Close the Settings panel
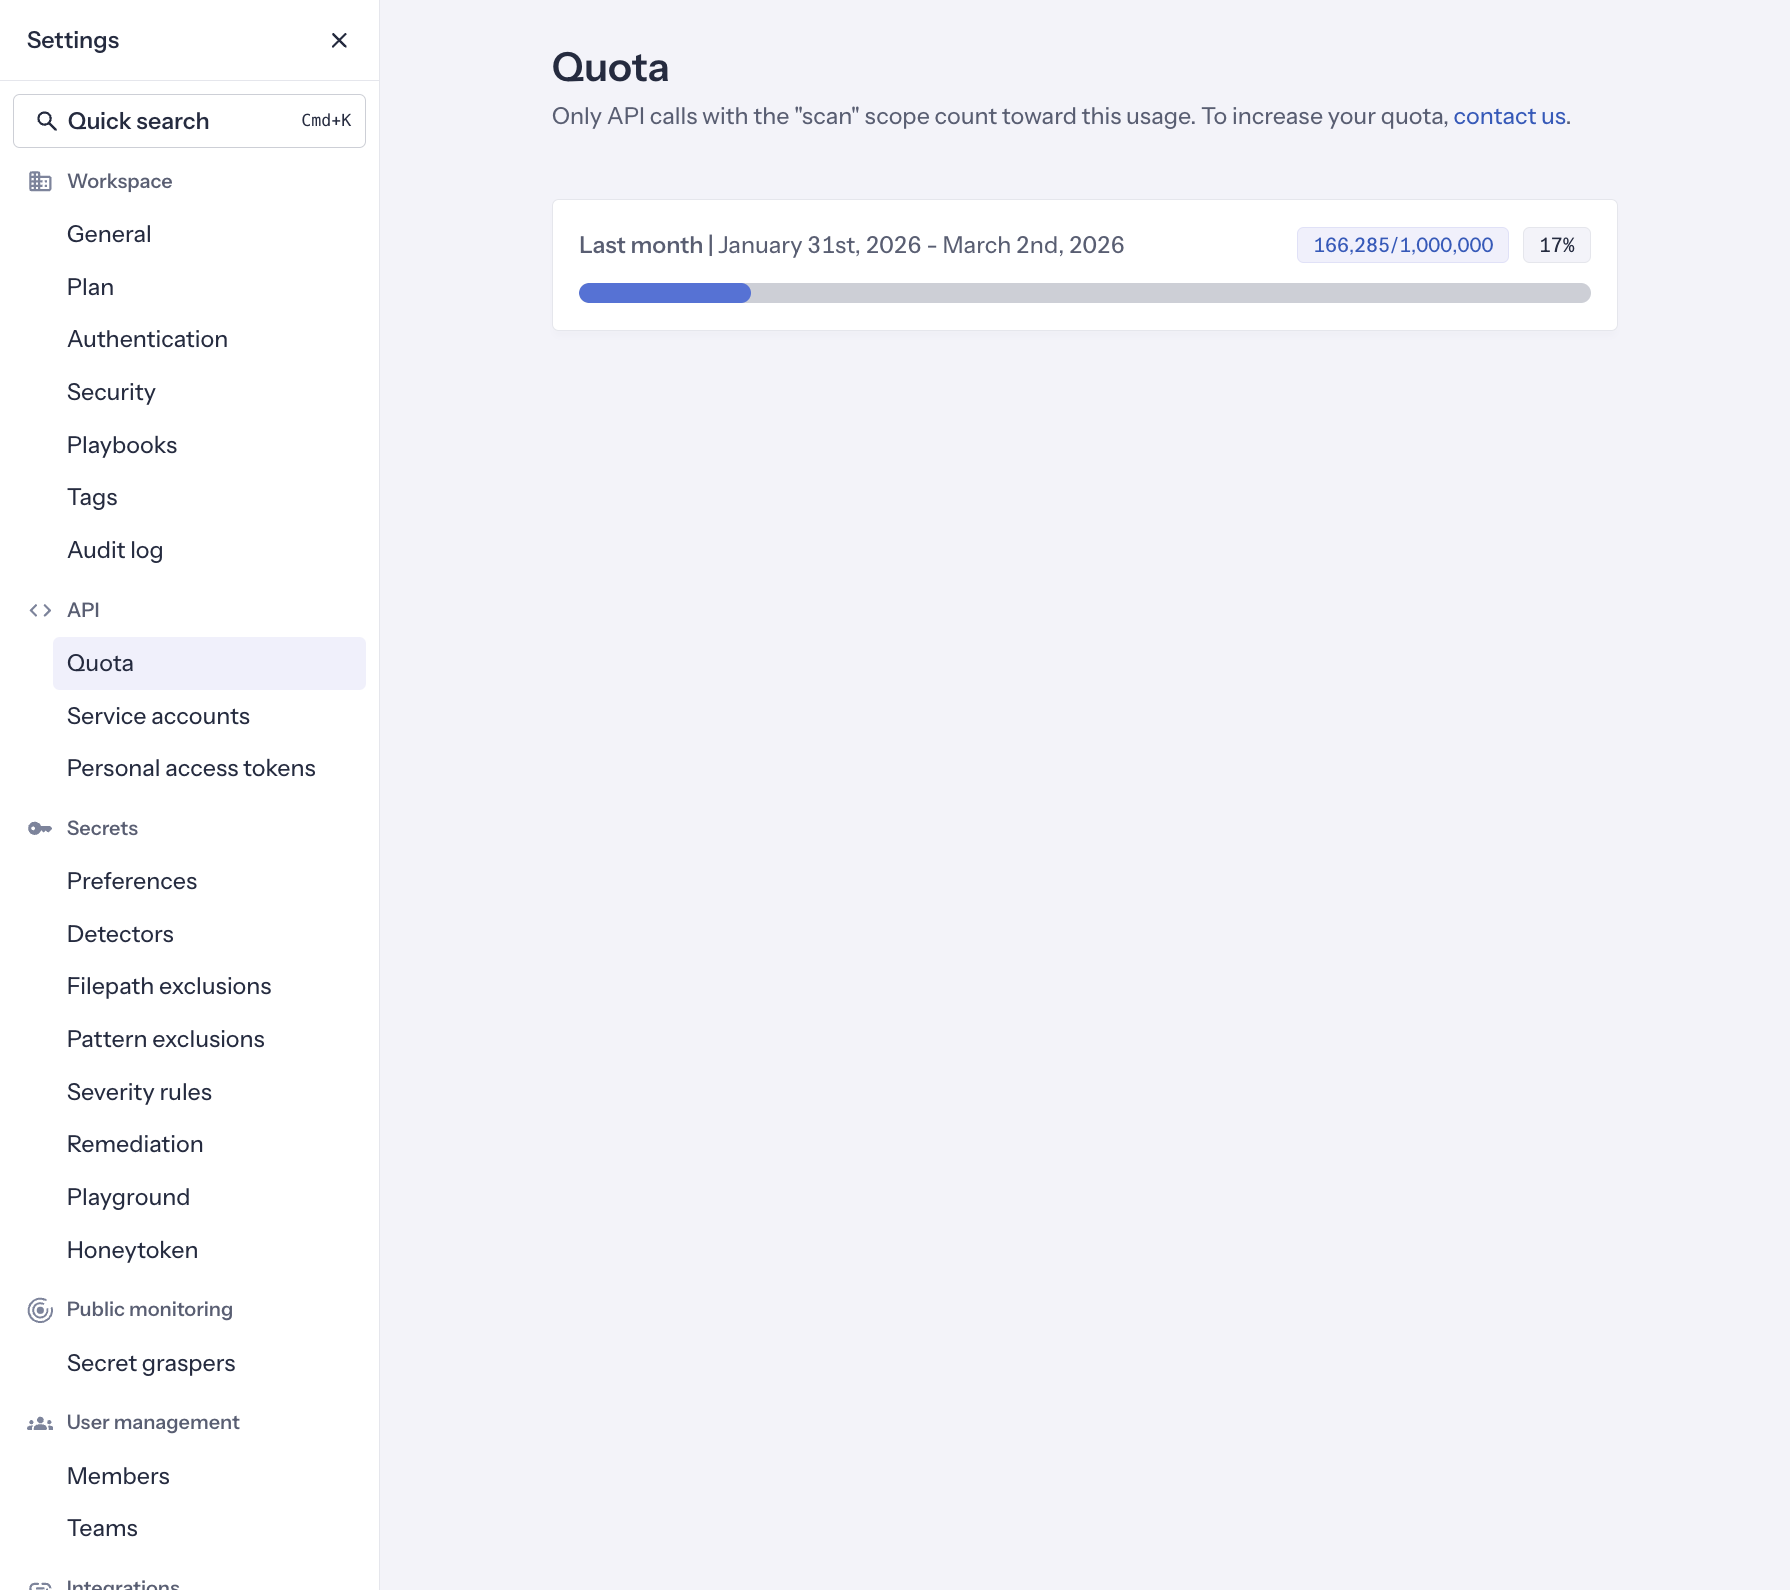1790x1590 pixels. [x=339, y=40]
